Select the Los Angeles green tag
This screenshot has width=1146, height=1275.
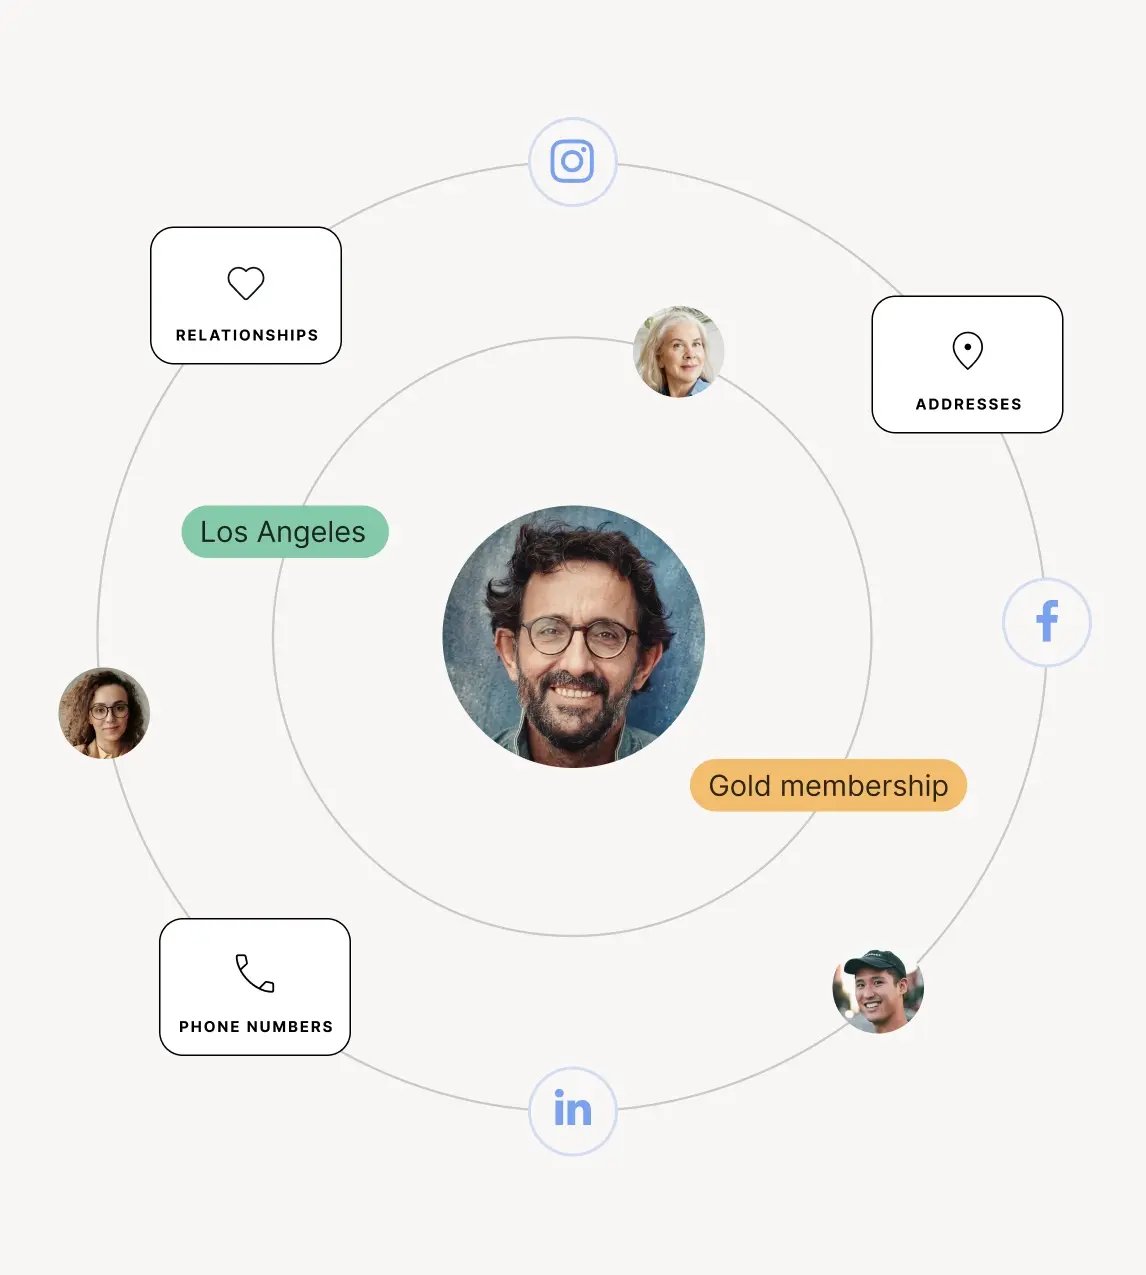coord(284,532)
